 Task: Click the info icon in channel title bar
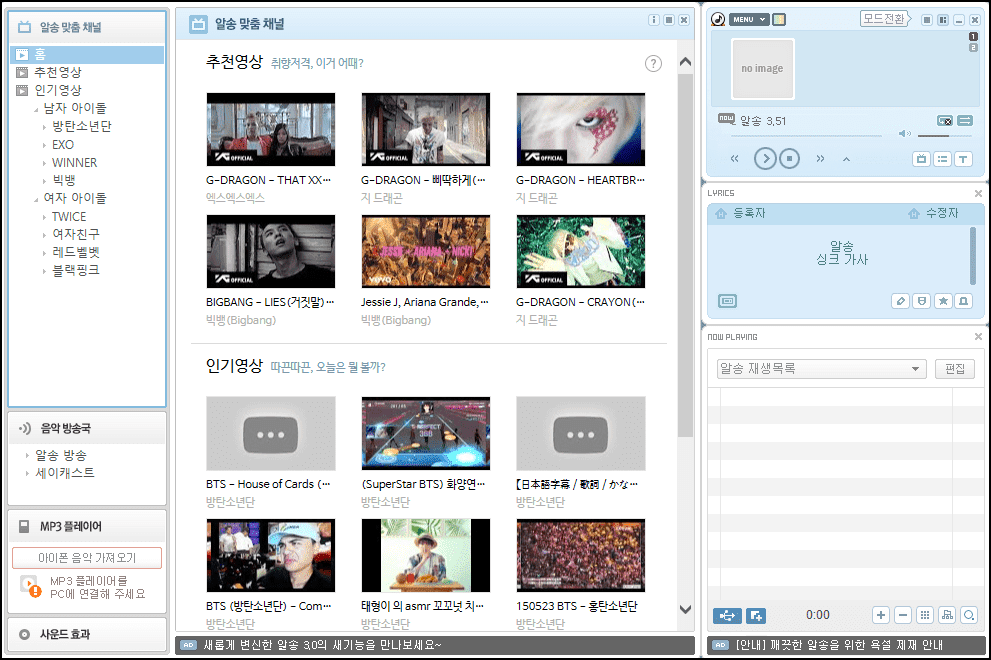[x=654, y=20]
